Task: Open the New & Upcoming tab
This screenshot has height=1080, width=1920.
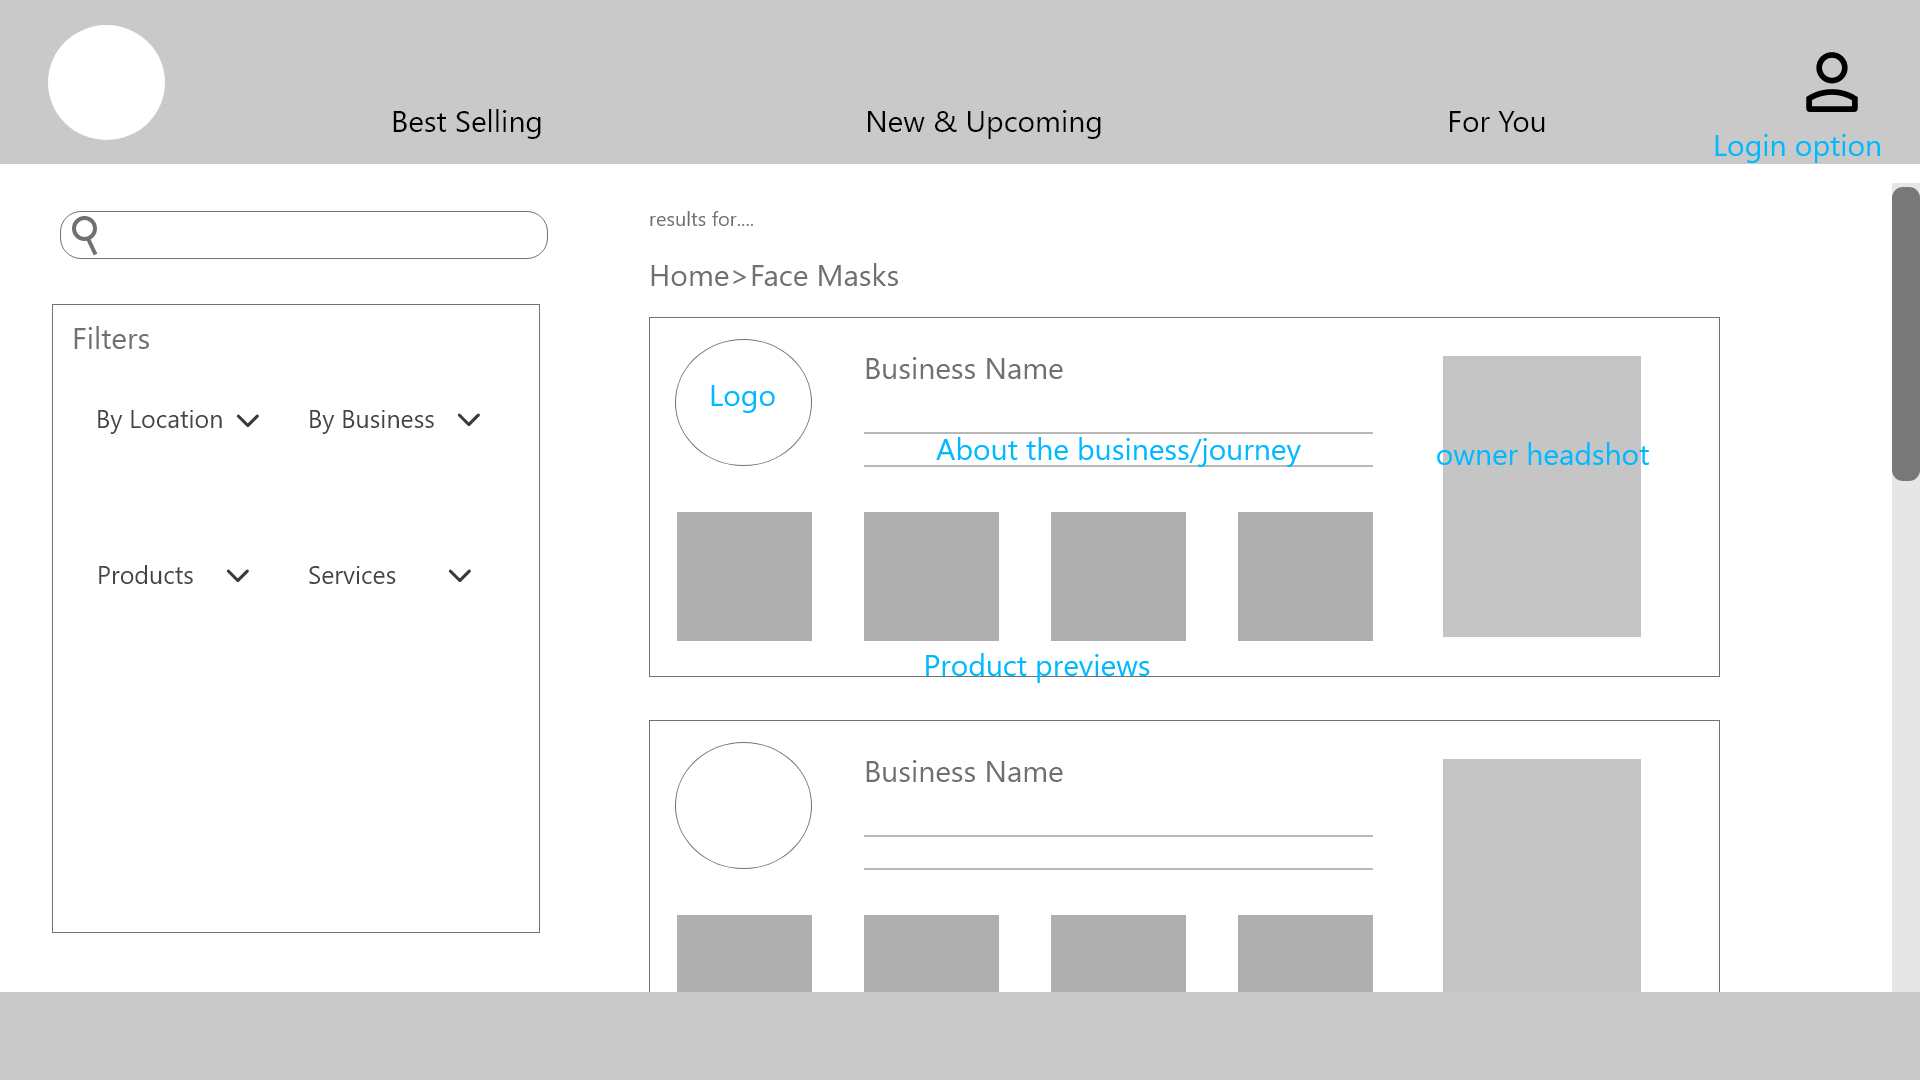Action: [983, 122]
